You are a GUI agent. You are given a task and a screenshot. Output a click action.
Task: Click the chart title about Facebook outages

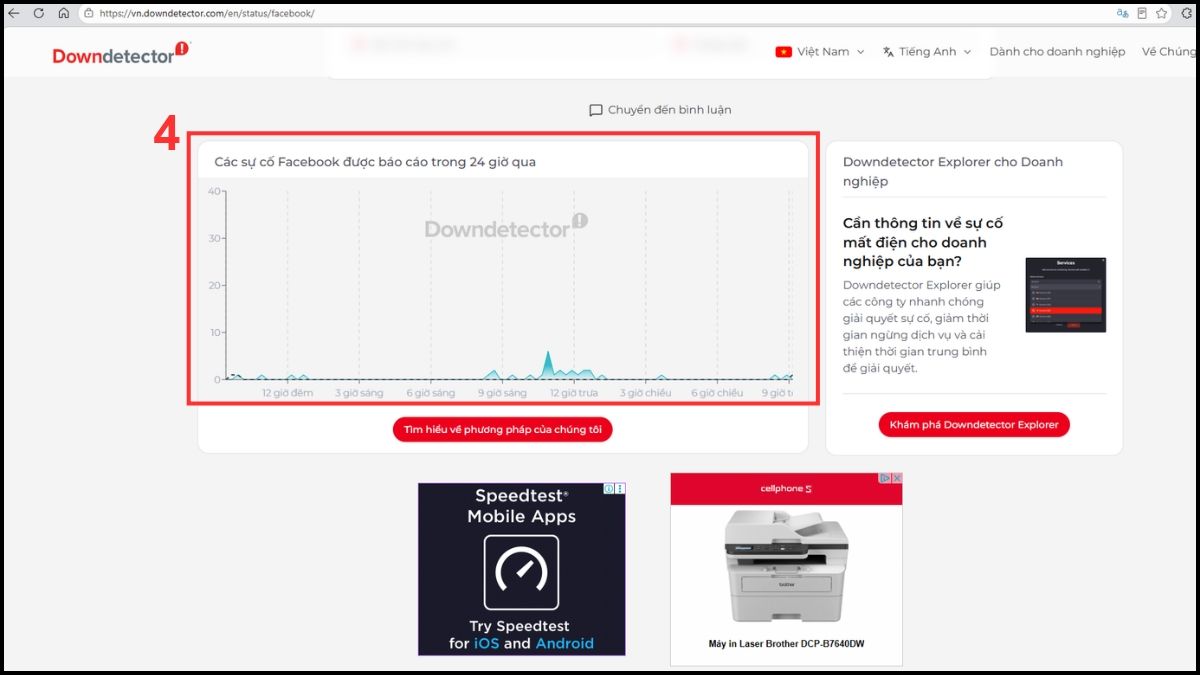tap(375, 162)
